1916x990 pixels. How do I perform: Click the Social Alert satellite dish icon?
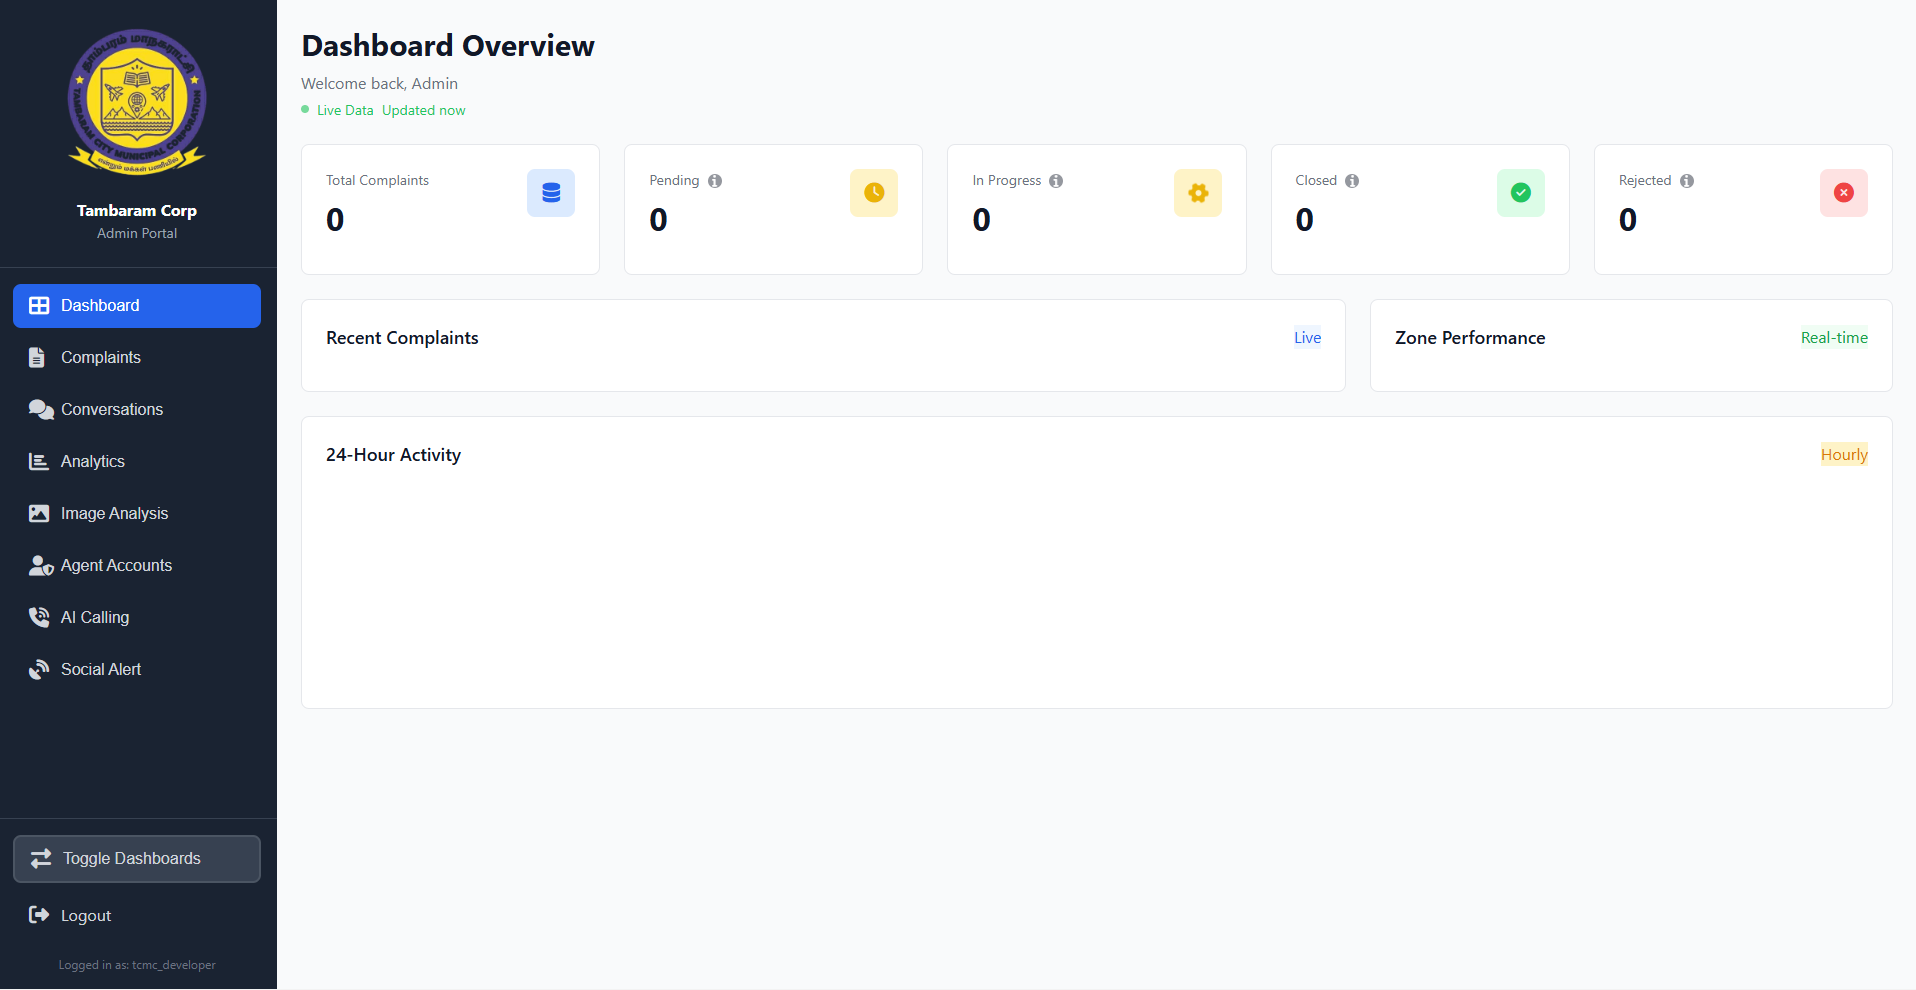[x=39, y=670]
